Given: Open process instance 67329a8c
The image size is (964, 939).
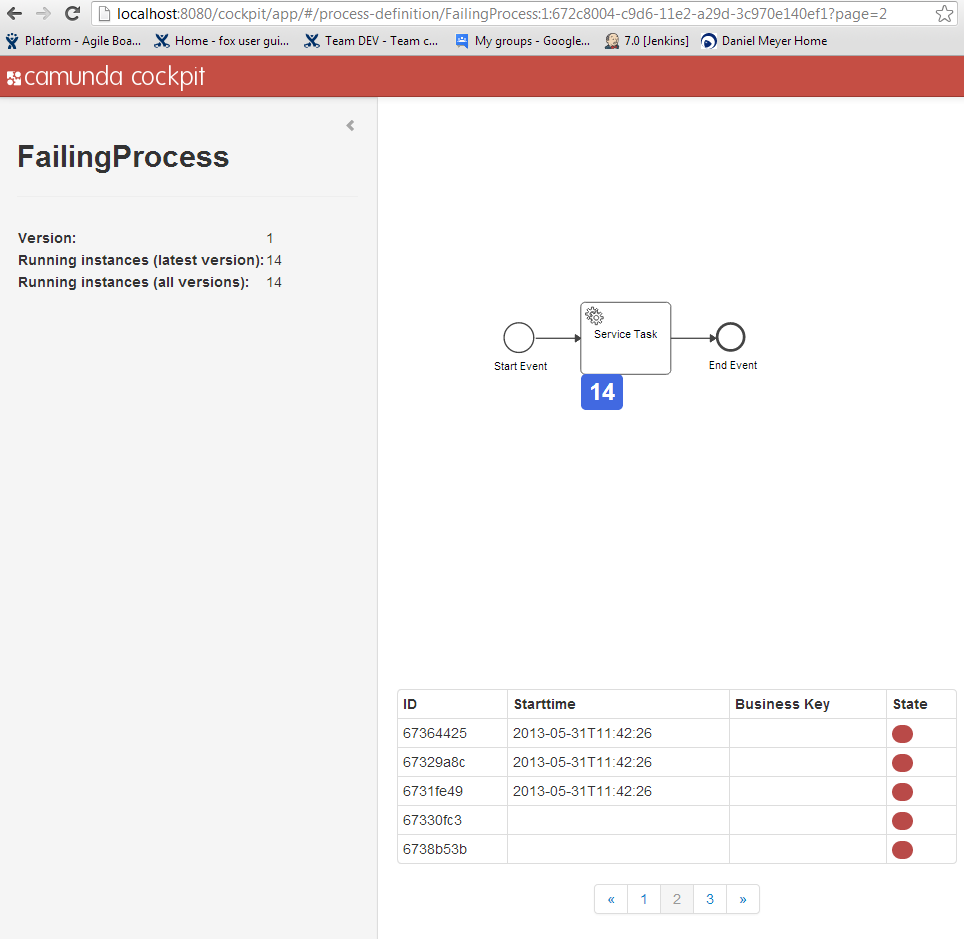Looking at the screenshot, I should click(433, 762).
